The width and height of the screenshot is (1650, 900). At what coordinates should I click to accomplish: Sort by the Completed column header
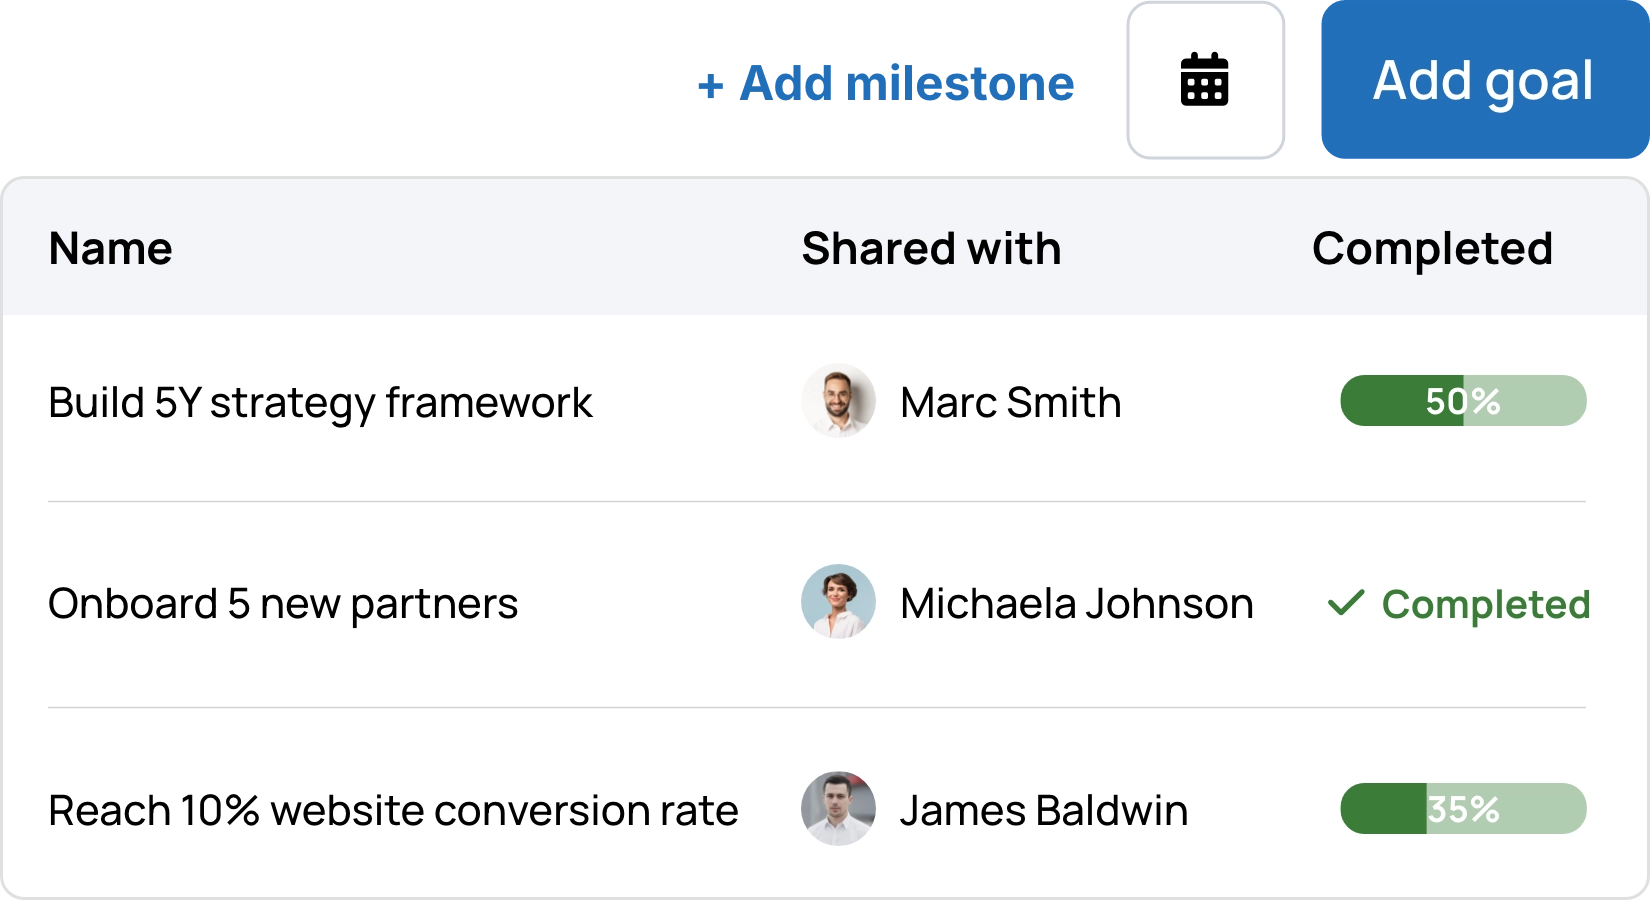pos(1432,248)
